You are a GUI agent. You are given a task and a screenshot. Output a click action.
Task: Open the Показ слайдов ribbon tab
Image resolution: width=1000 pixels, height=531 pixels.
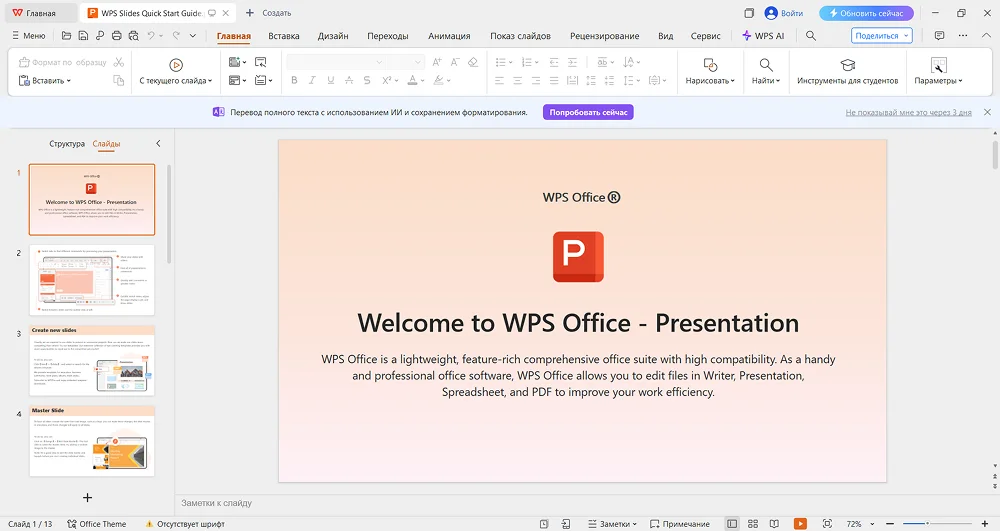pos(520,36)
